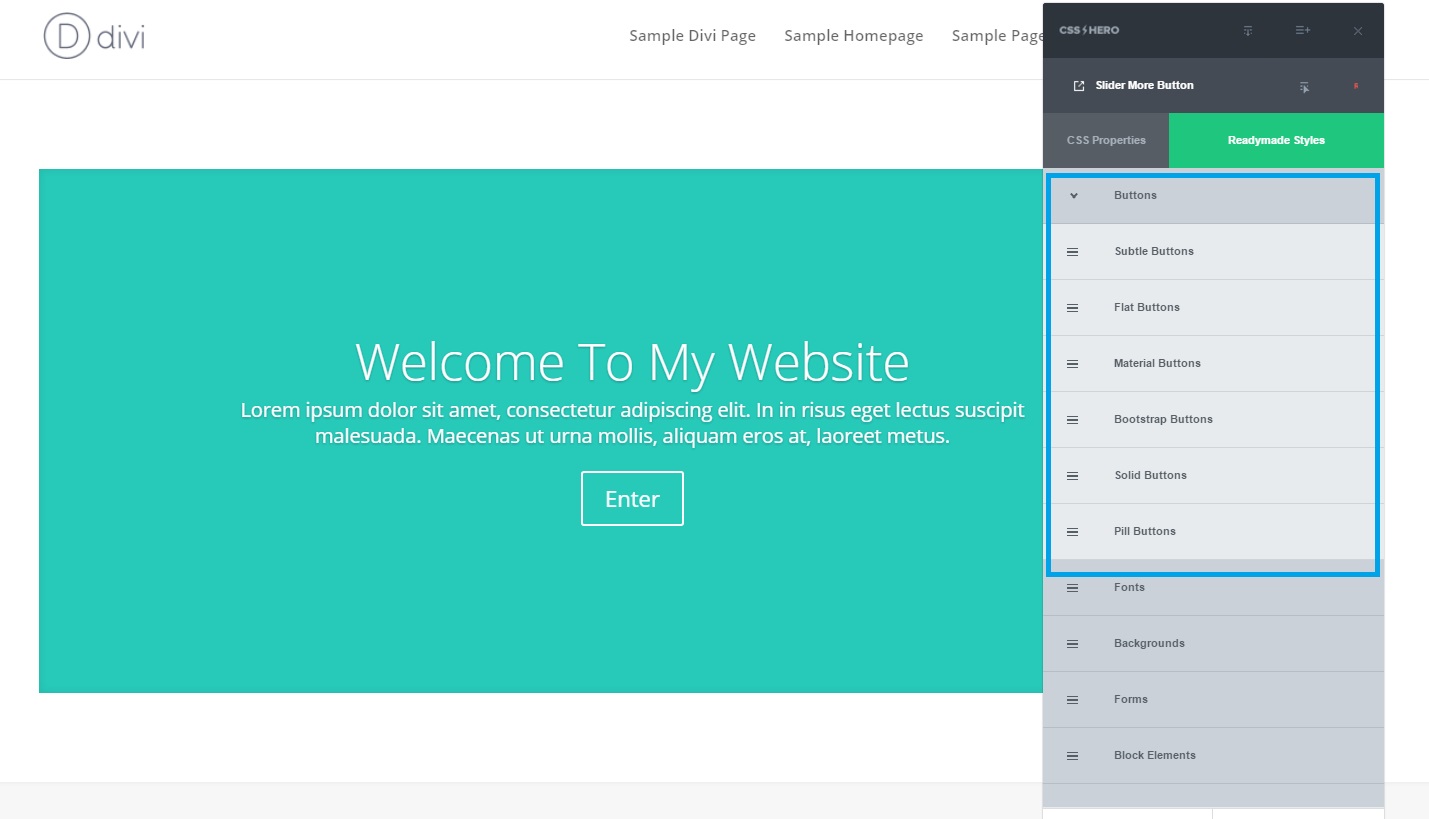Pick the Pill Buttons style
The image size is (1429, 819).
[1212, 531]
